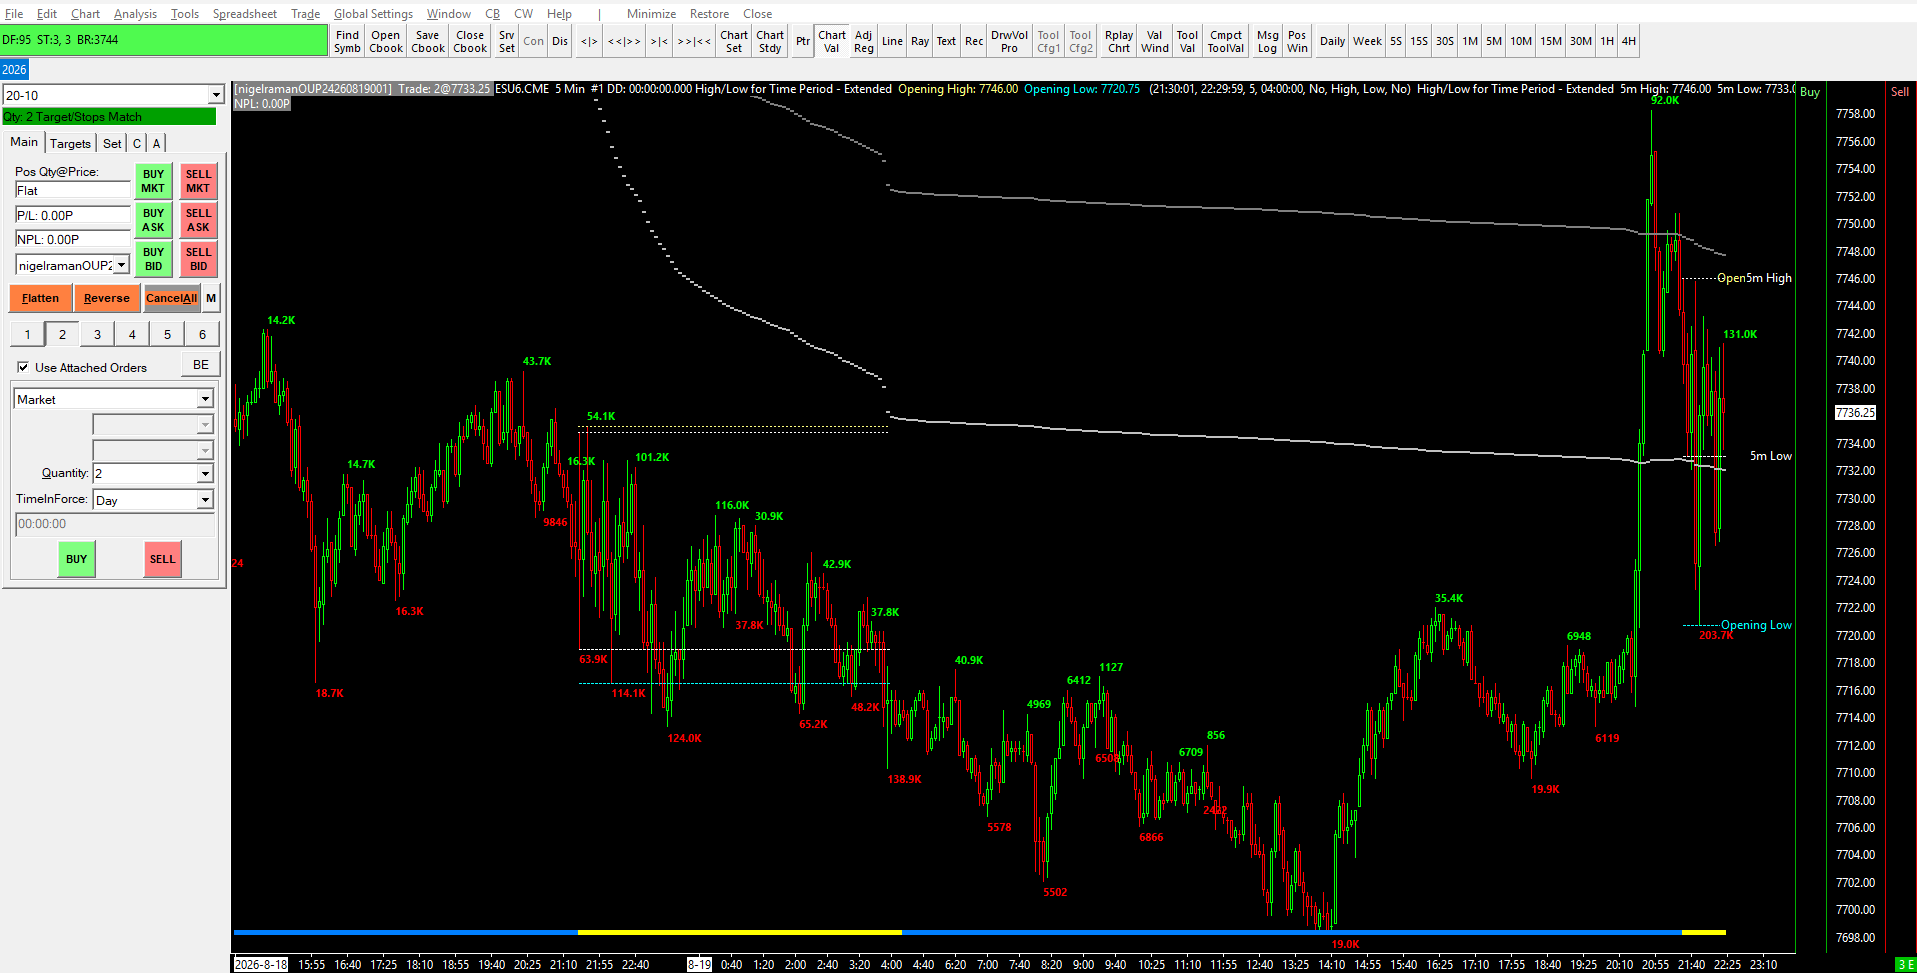Open Srv Set server settings

(507, 41)
